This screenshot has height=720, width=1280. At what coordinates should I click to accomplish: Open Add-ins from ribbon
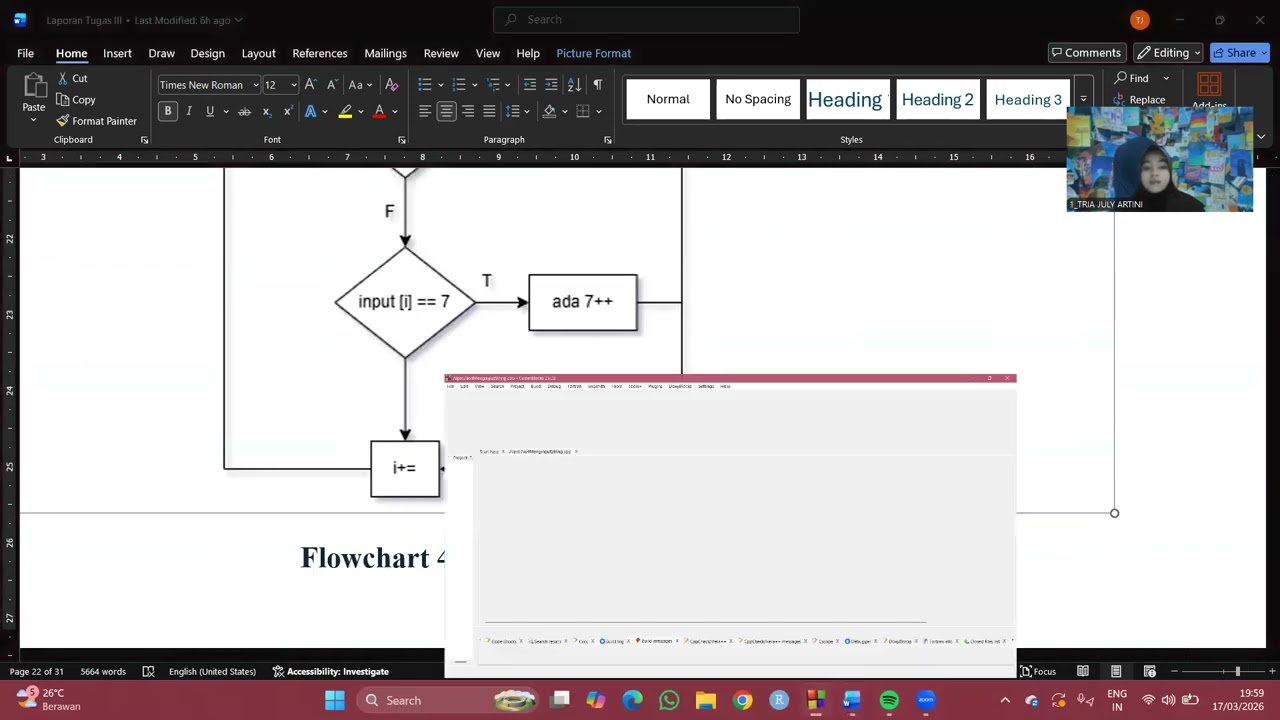pos(1209,92)
